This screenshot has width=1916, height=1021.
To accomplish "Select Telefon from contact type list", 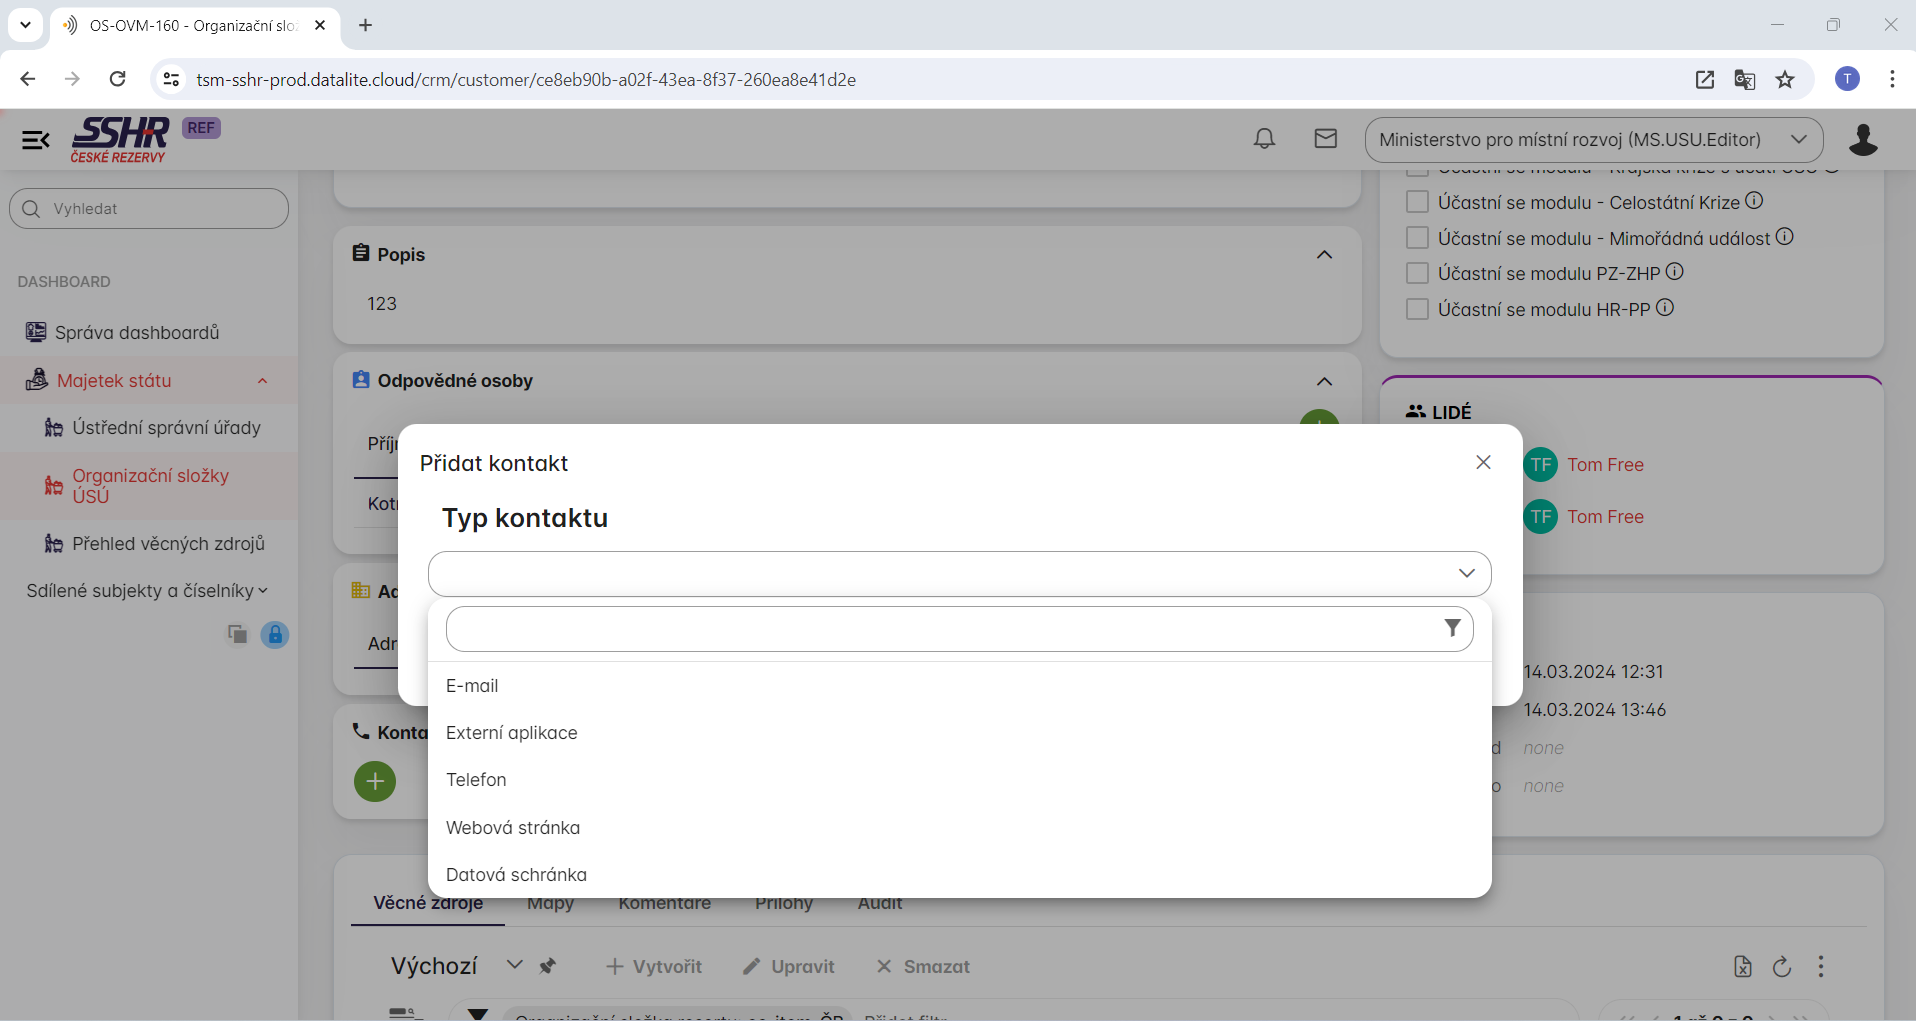I will 476,780.
